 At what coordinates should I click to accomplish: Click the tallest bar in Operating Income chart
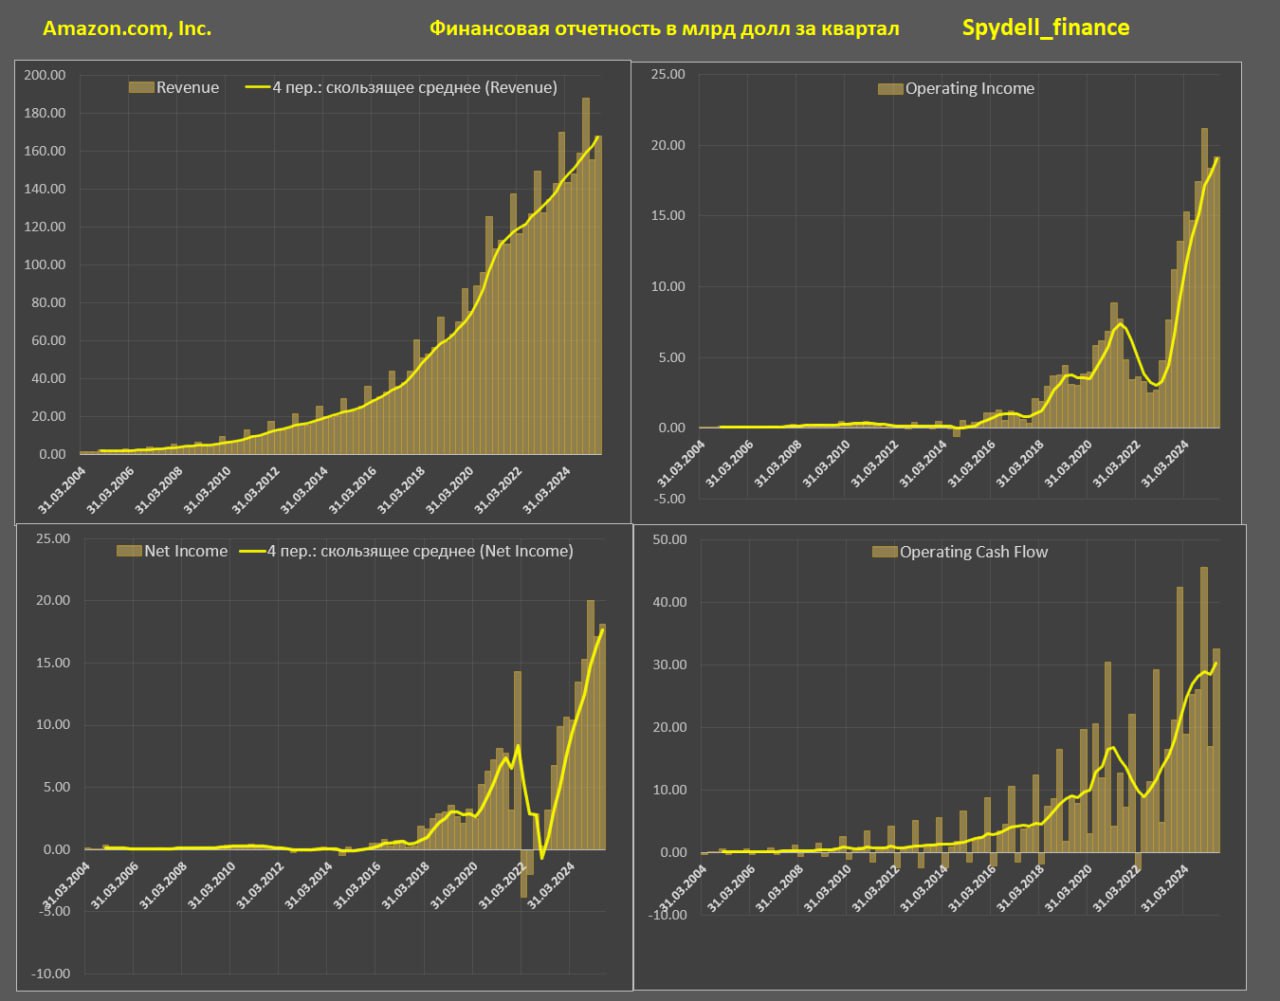coord(1204,278)
